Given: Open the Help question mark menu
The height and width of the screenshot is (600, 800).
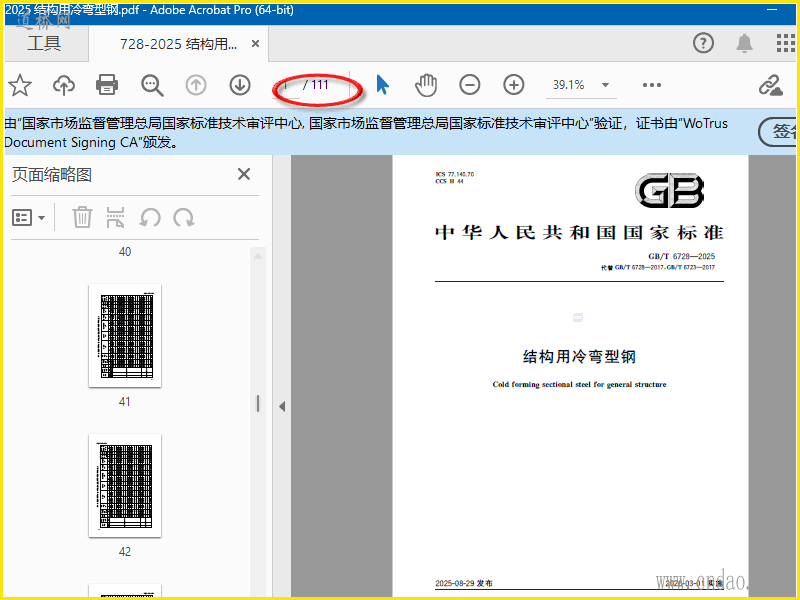Looking at the screenshot, I should (x=703, y=43).
